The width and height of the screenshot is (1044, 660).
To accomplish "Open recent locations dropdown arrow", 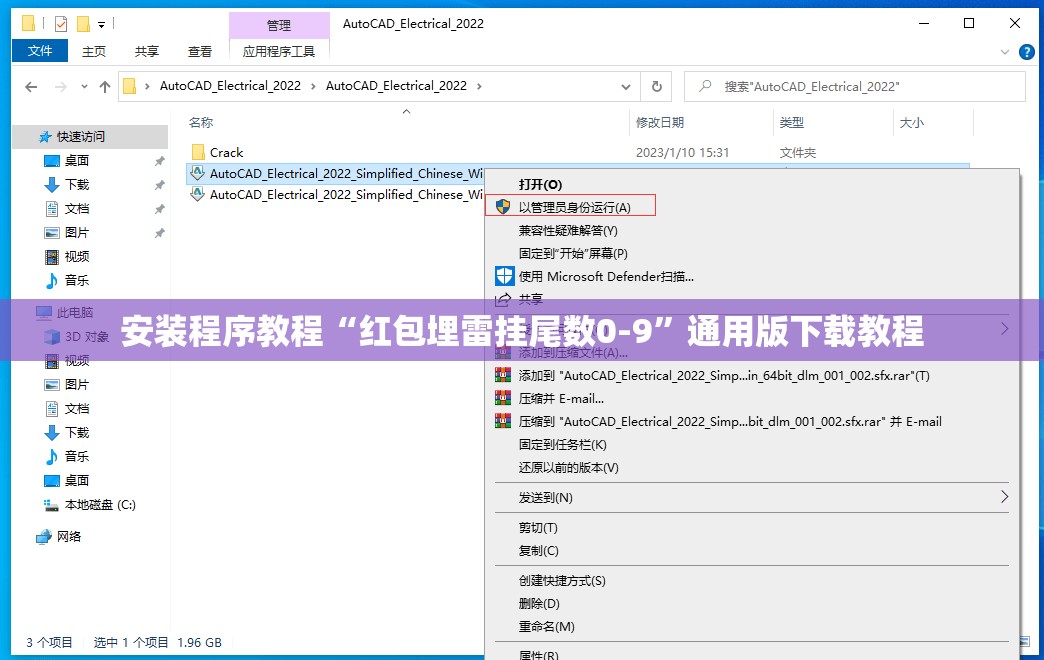I will click(x=84, y=87).
